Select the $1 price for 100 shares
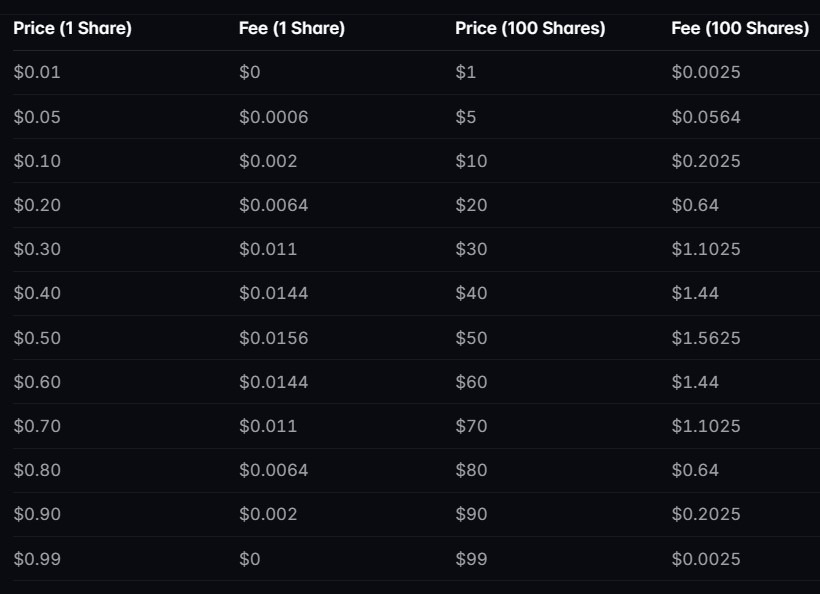 point(465,73)
